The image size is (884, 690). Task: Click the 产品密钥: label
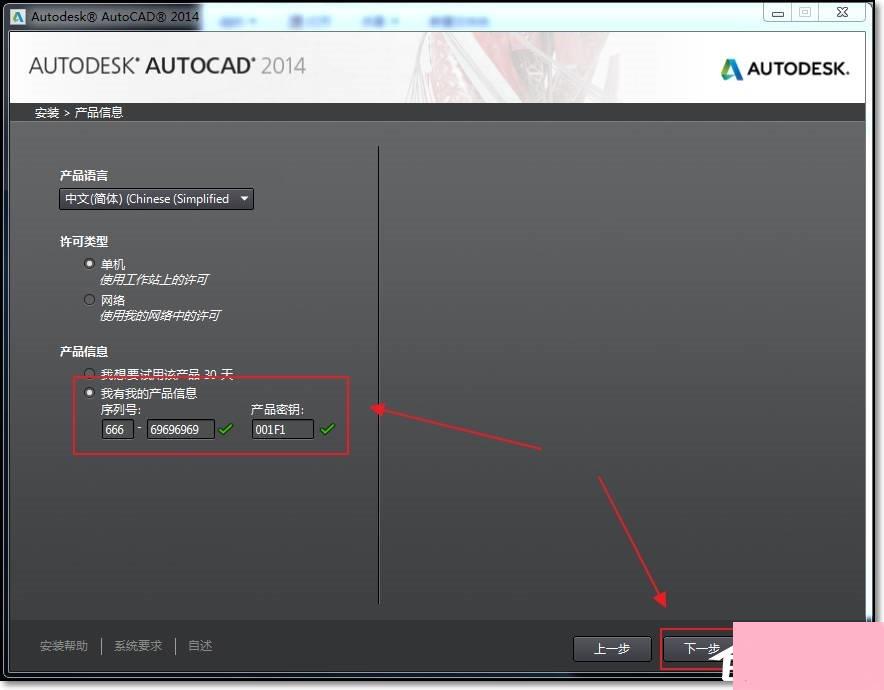pos(277,410)
